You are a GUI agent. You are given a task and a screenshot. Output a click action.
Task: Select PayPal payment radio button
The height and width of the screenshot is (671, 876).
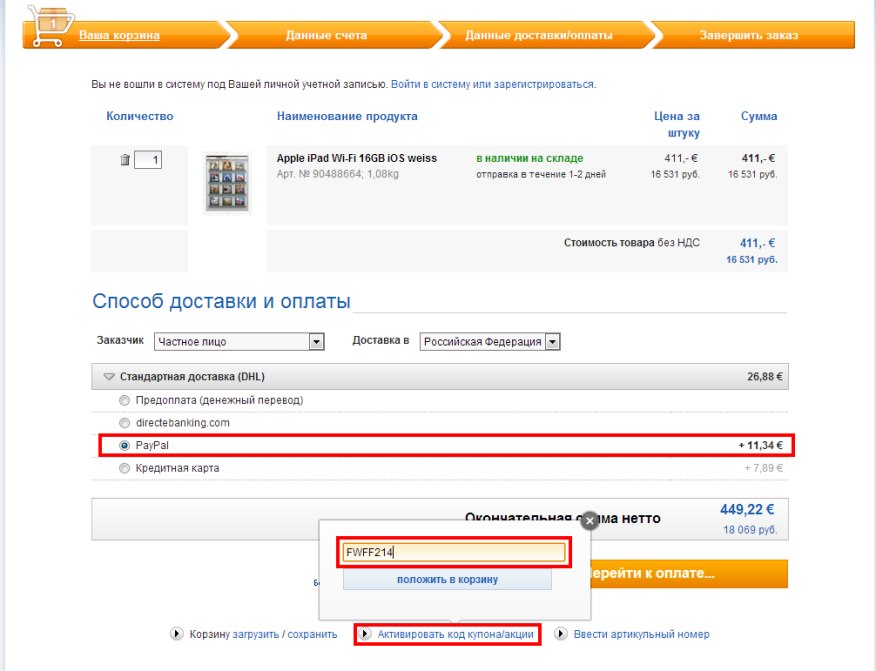(124, 445)
